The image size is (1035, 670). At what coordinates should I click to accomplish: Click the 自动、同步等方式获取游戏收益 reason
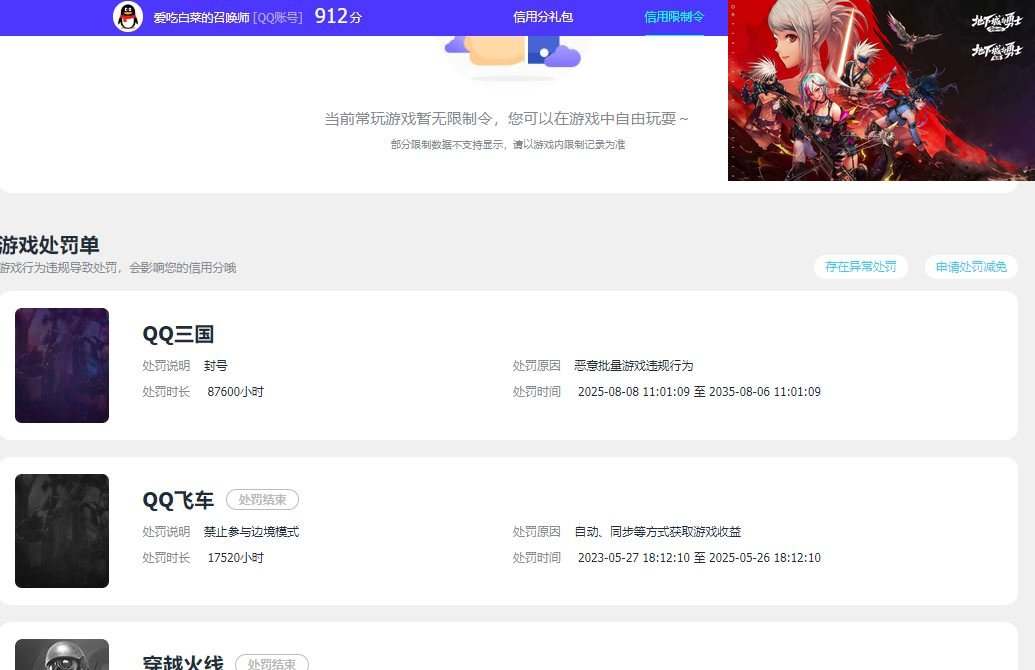point(657,531)
